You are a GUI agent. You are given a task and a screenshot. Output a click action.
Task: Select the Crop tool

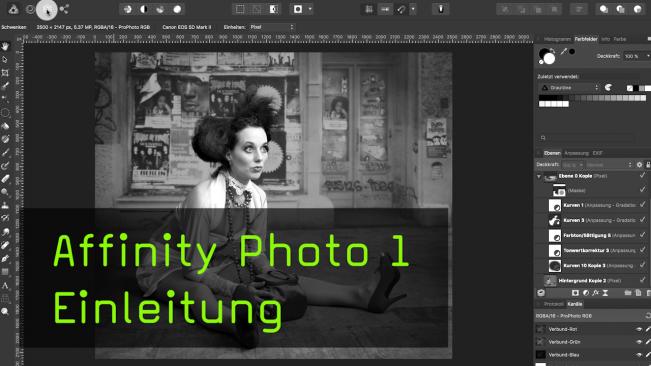click(5, 73)
